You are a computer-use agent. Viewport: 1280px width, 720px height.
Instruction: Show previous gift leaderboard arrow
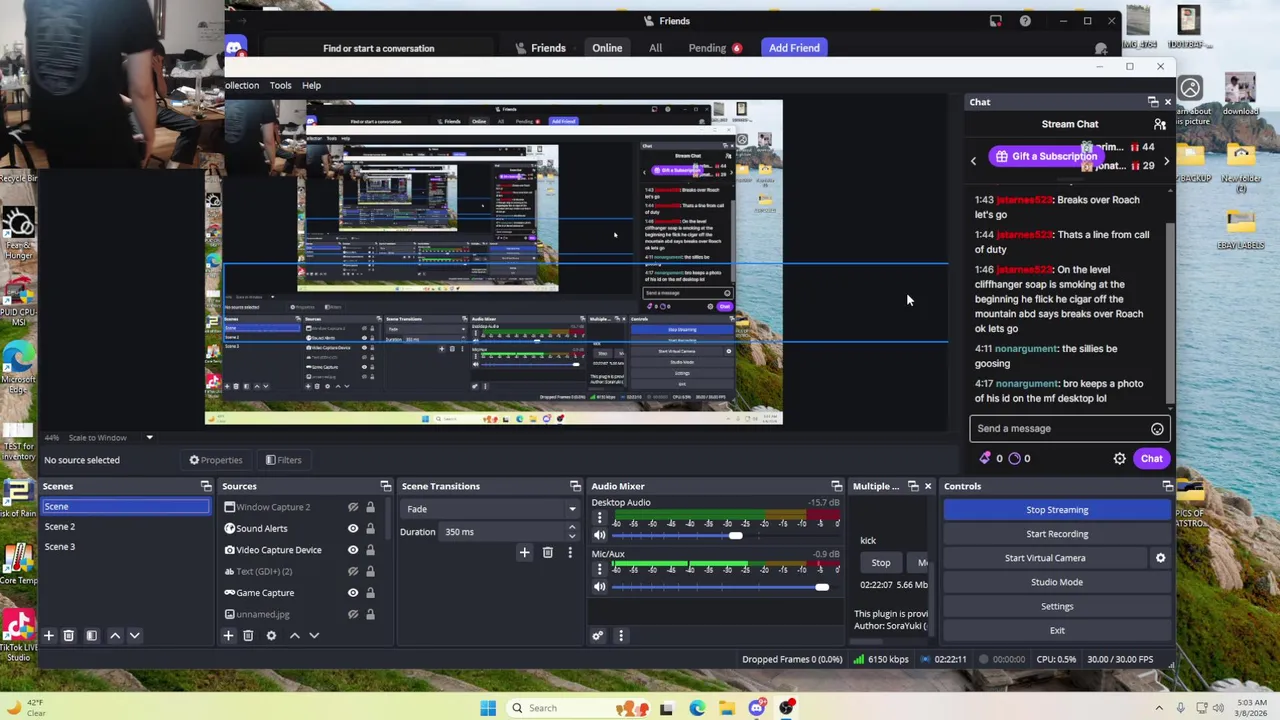pos(973,160)
